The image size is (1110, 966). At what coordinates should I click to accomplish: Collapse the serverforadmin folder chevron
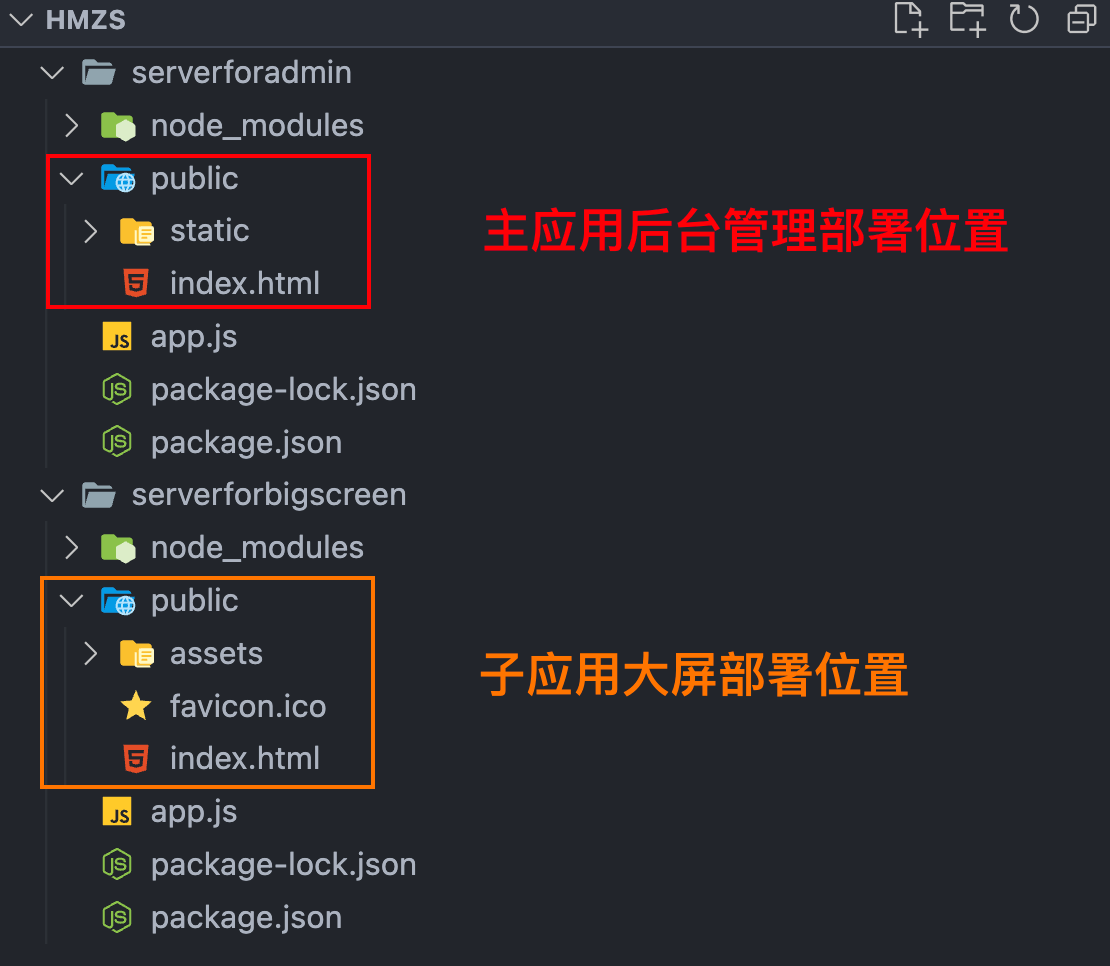point(52,72)
